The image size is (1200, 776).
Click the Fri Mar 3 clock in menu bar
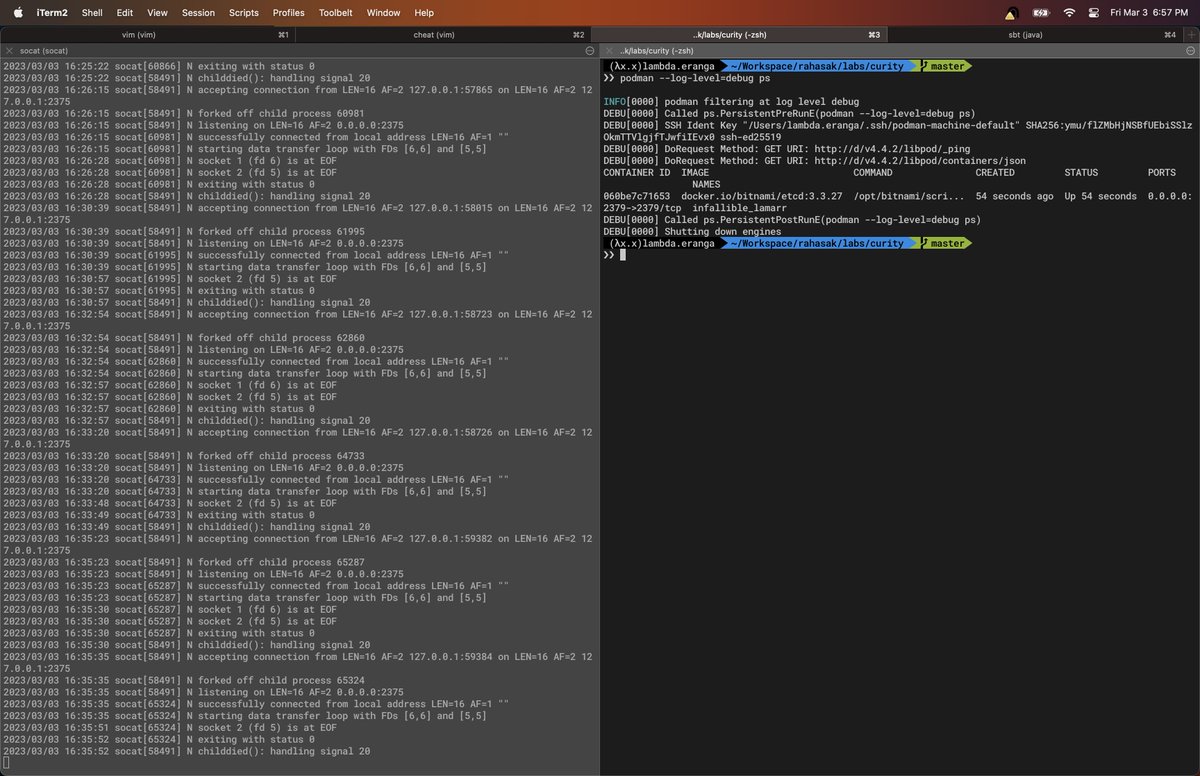1152,13
